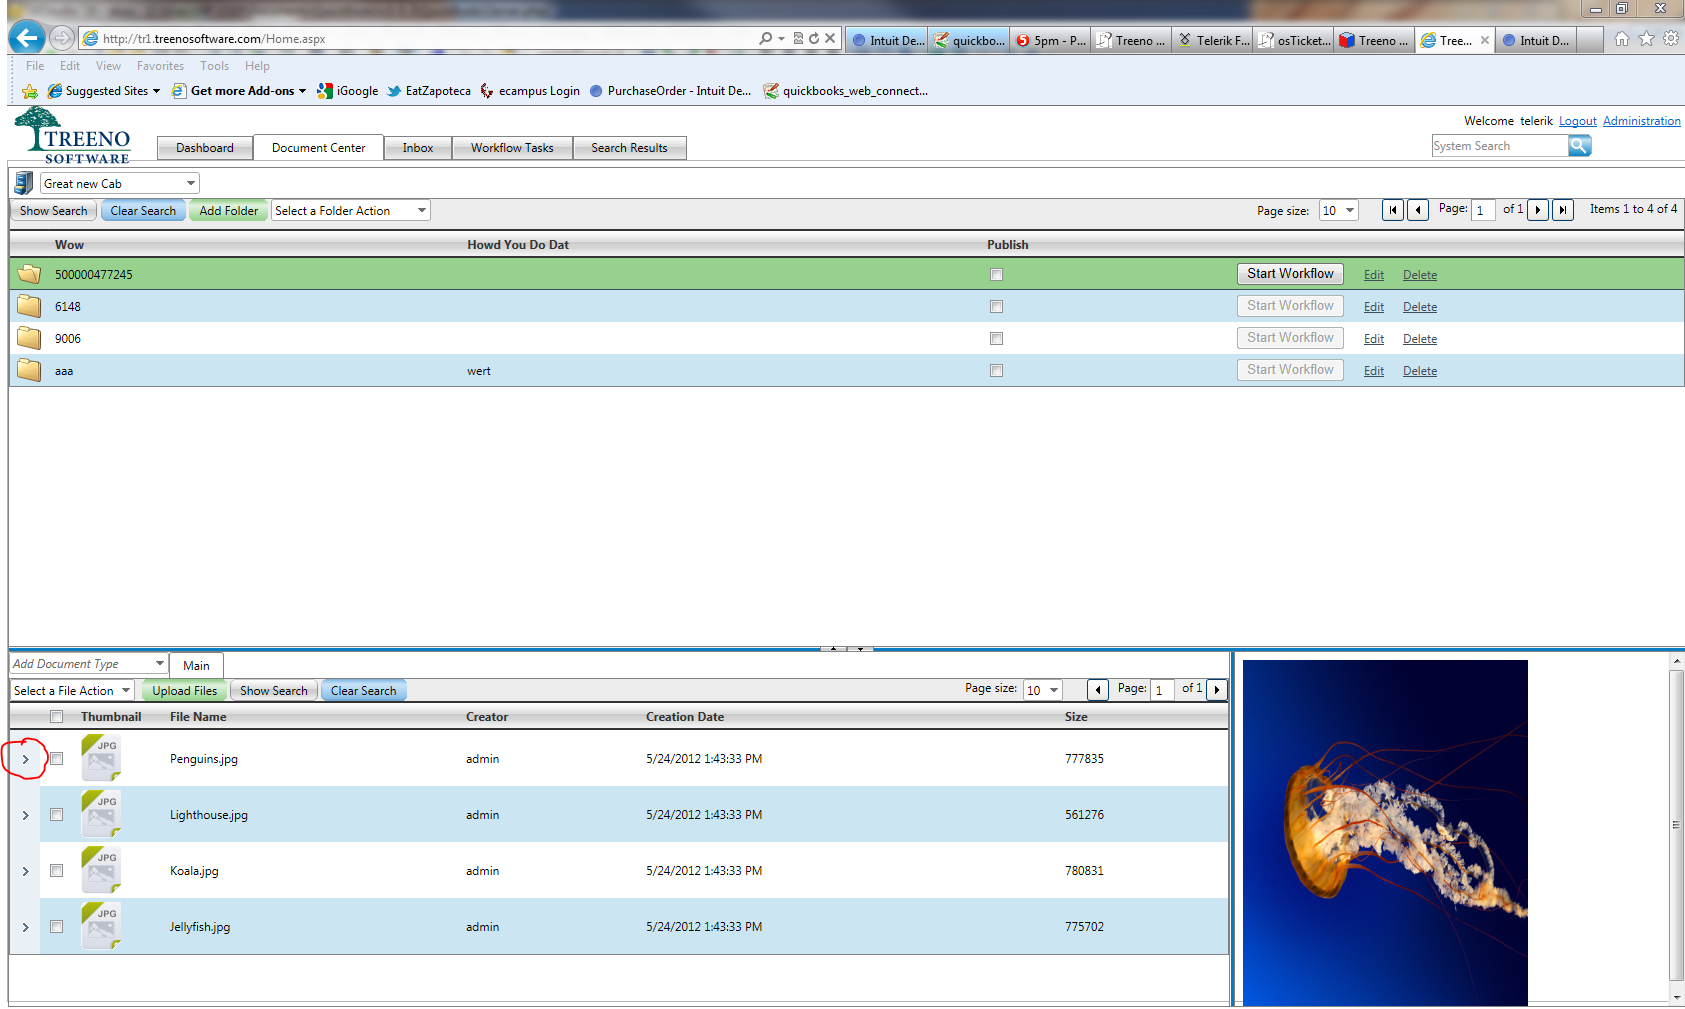The image size is (1685, 1009).
Task: Open the browser Tools gear icon
Action: point(1671,39)
